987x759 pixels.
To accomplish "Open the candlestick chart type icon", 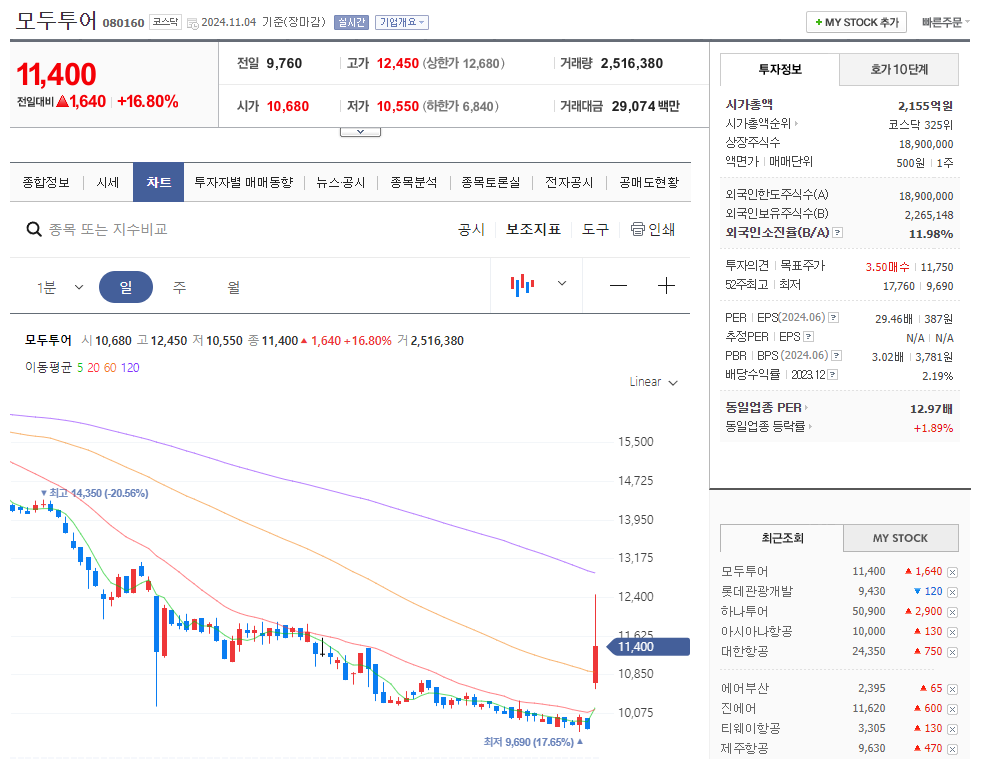I will tap(522, 285).
